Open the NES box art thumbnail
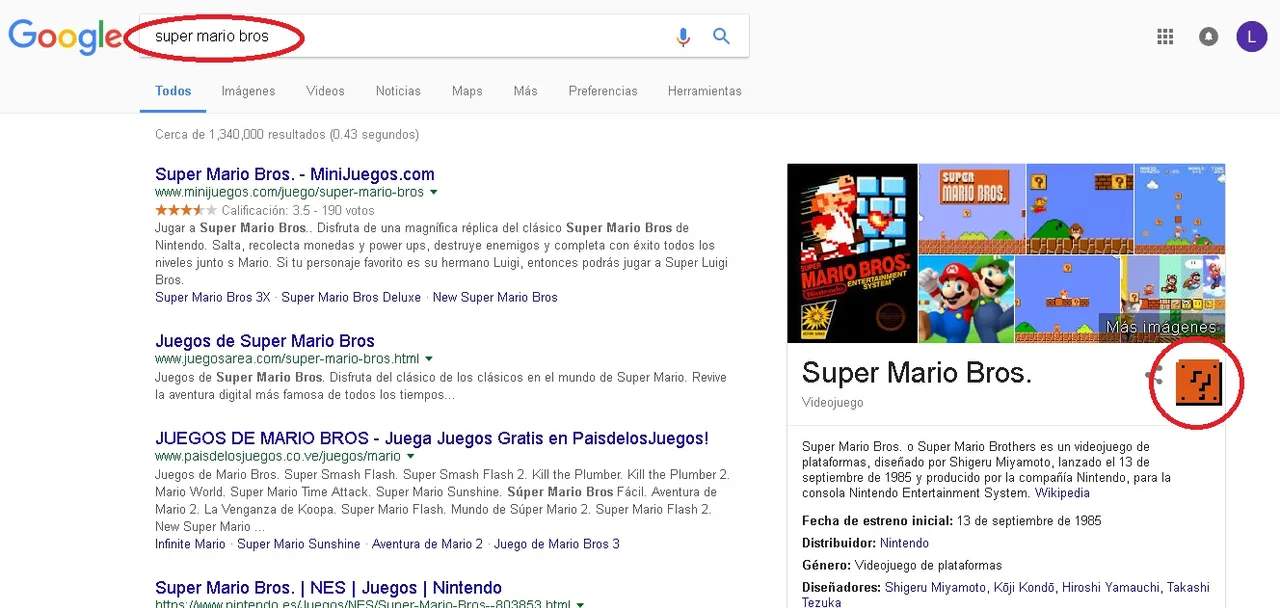The height and width of the screenshot is (608, 1280). pos(852,253)
